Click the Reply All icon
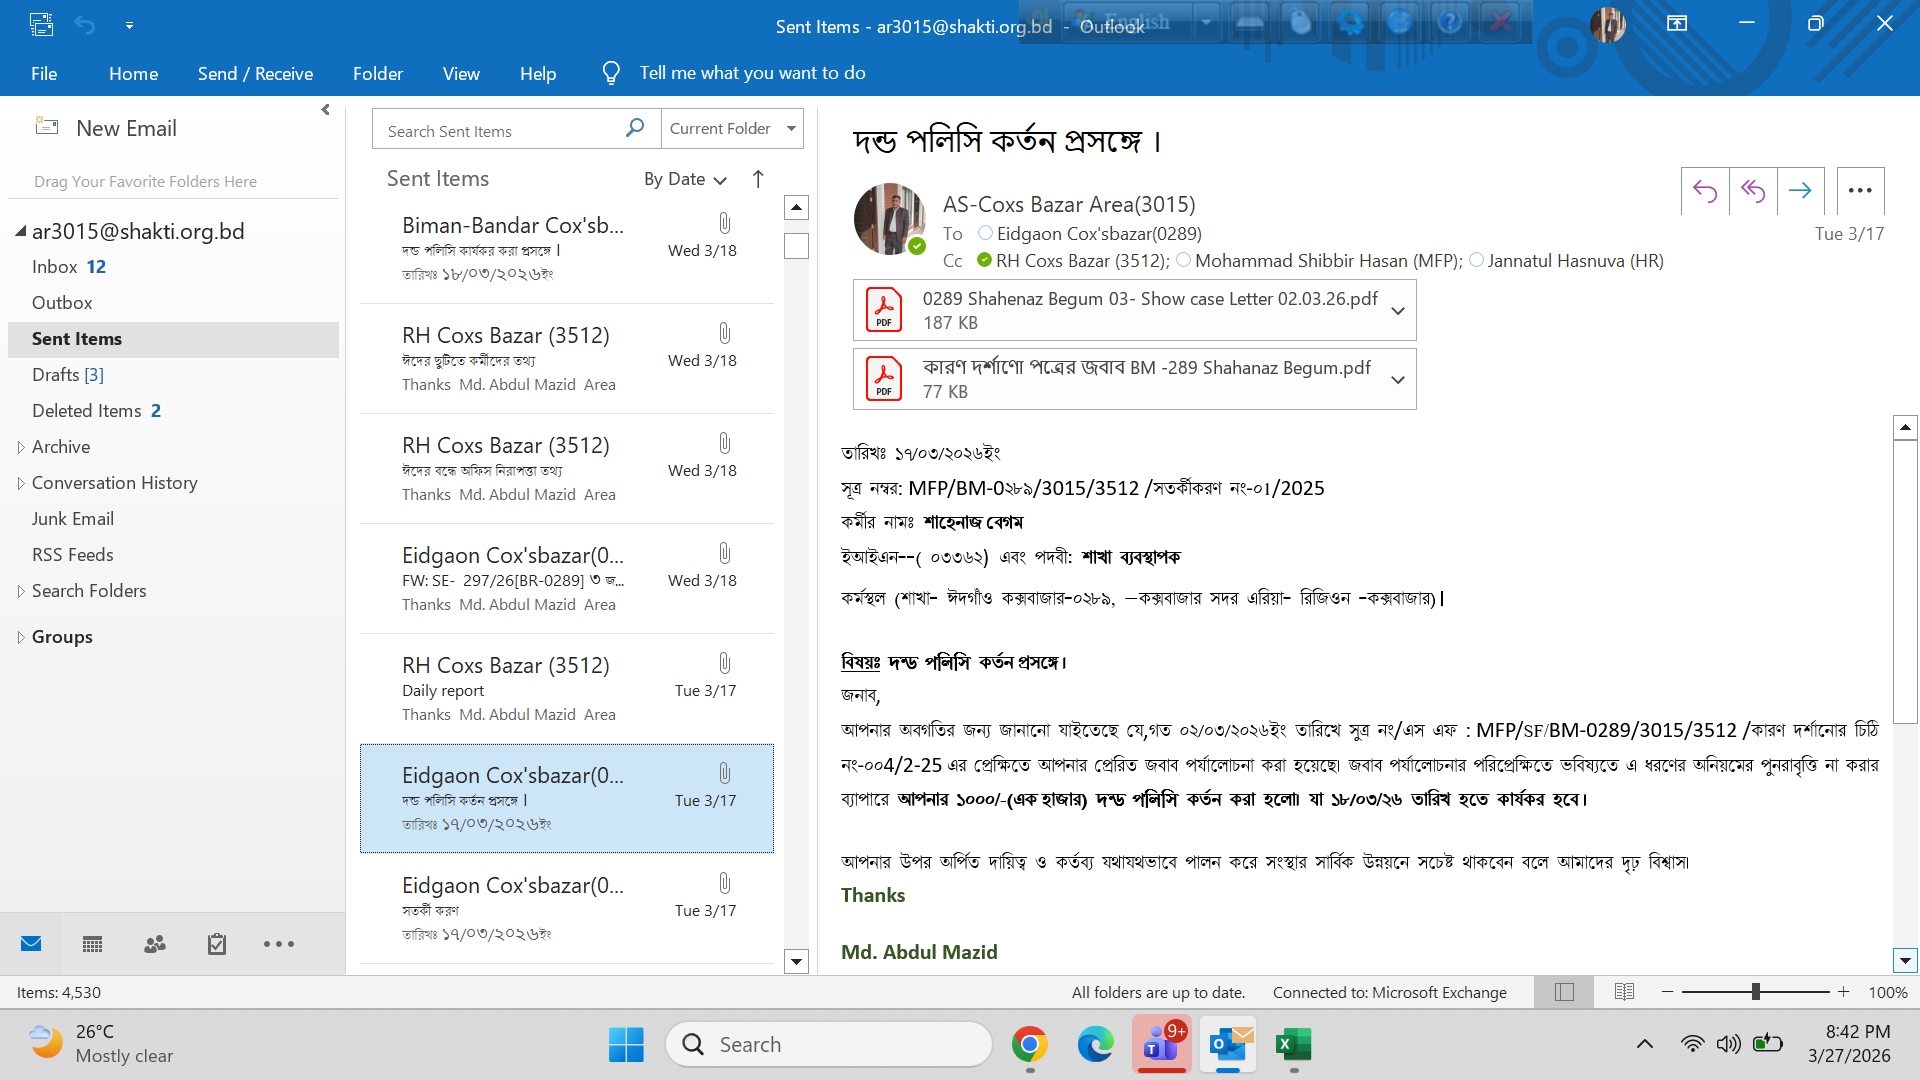This screenshot has height=1080, width=1920. coord(1753,191)
